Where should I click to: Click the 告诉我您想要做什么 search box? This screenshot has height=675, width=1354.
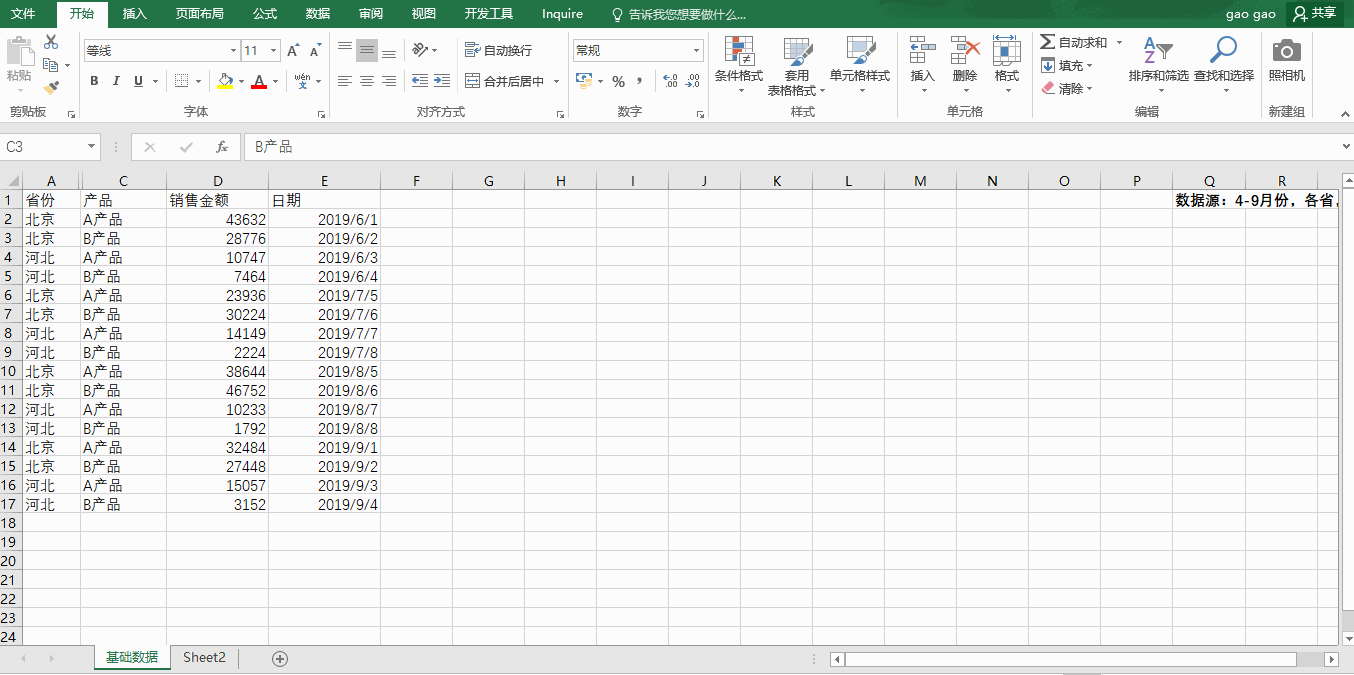679,14
